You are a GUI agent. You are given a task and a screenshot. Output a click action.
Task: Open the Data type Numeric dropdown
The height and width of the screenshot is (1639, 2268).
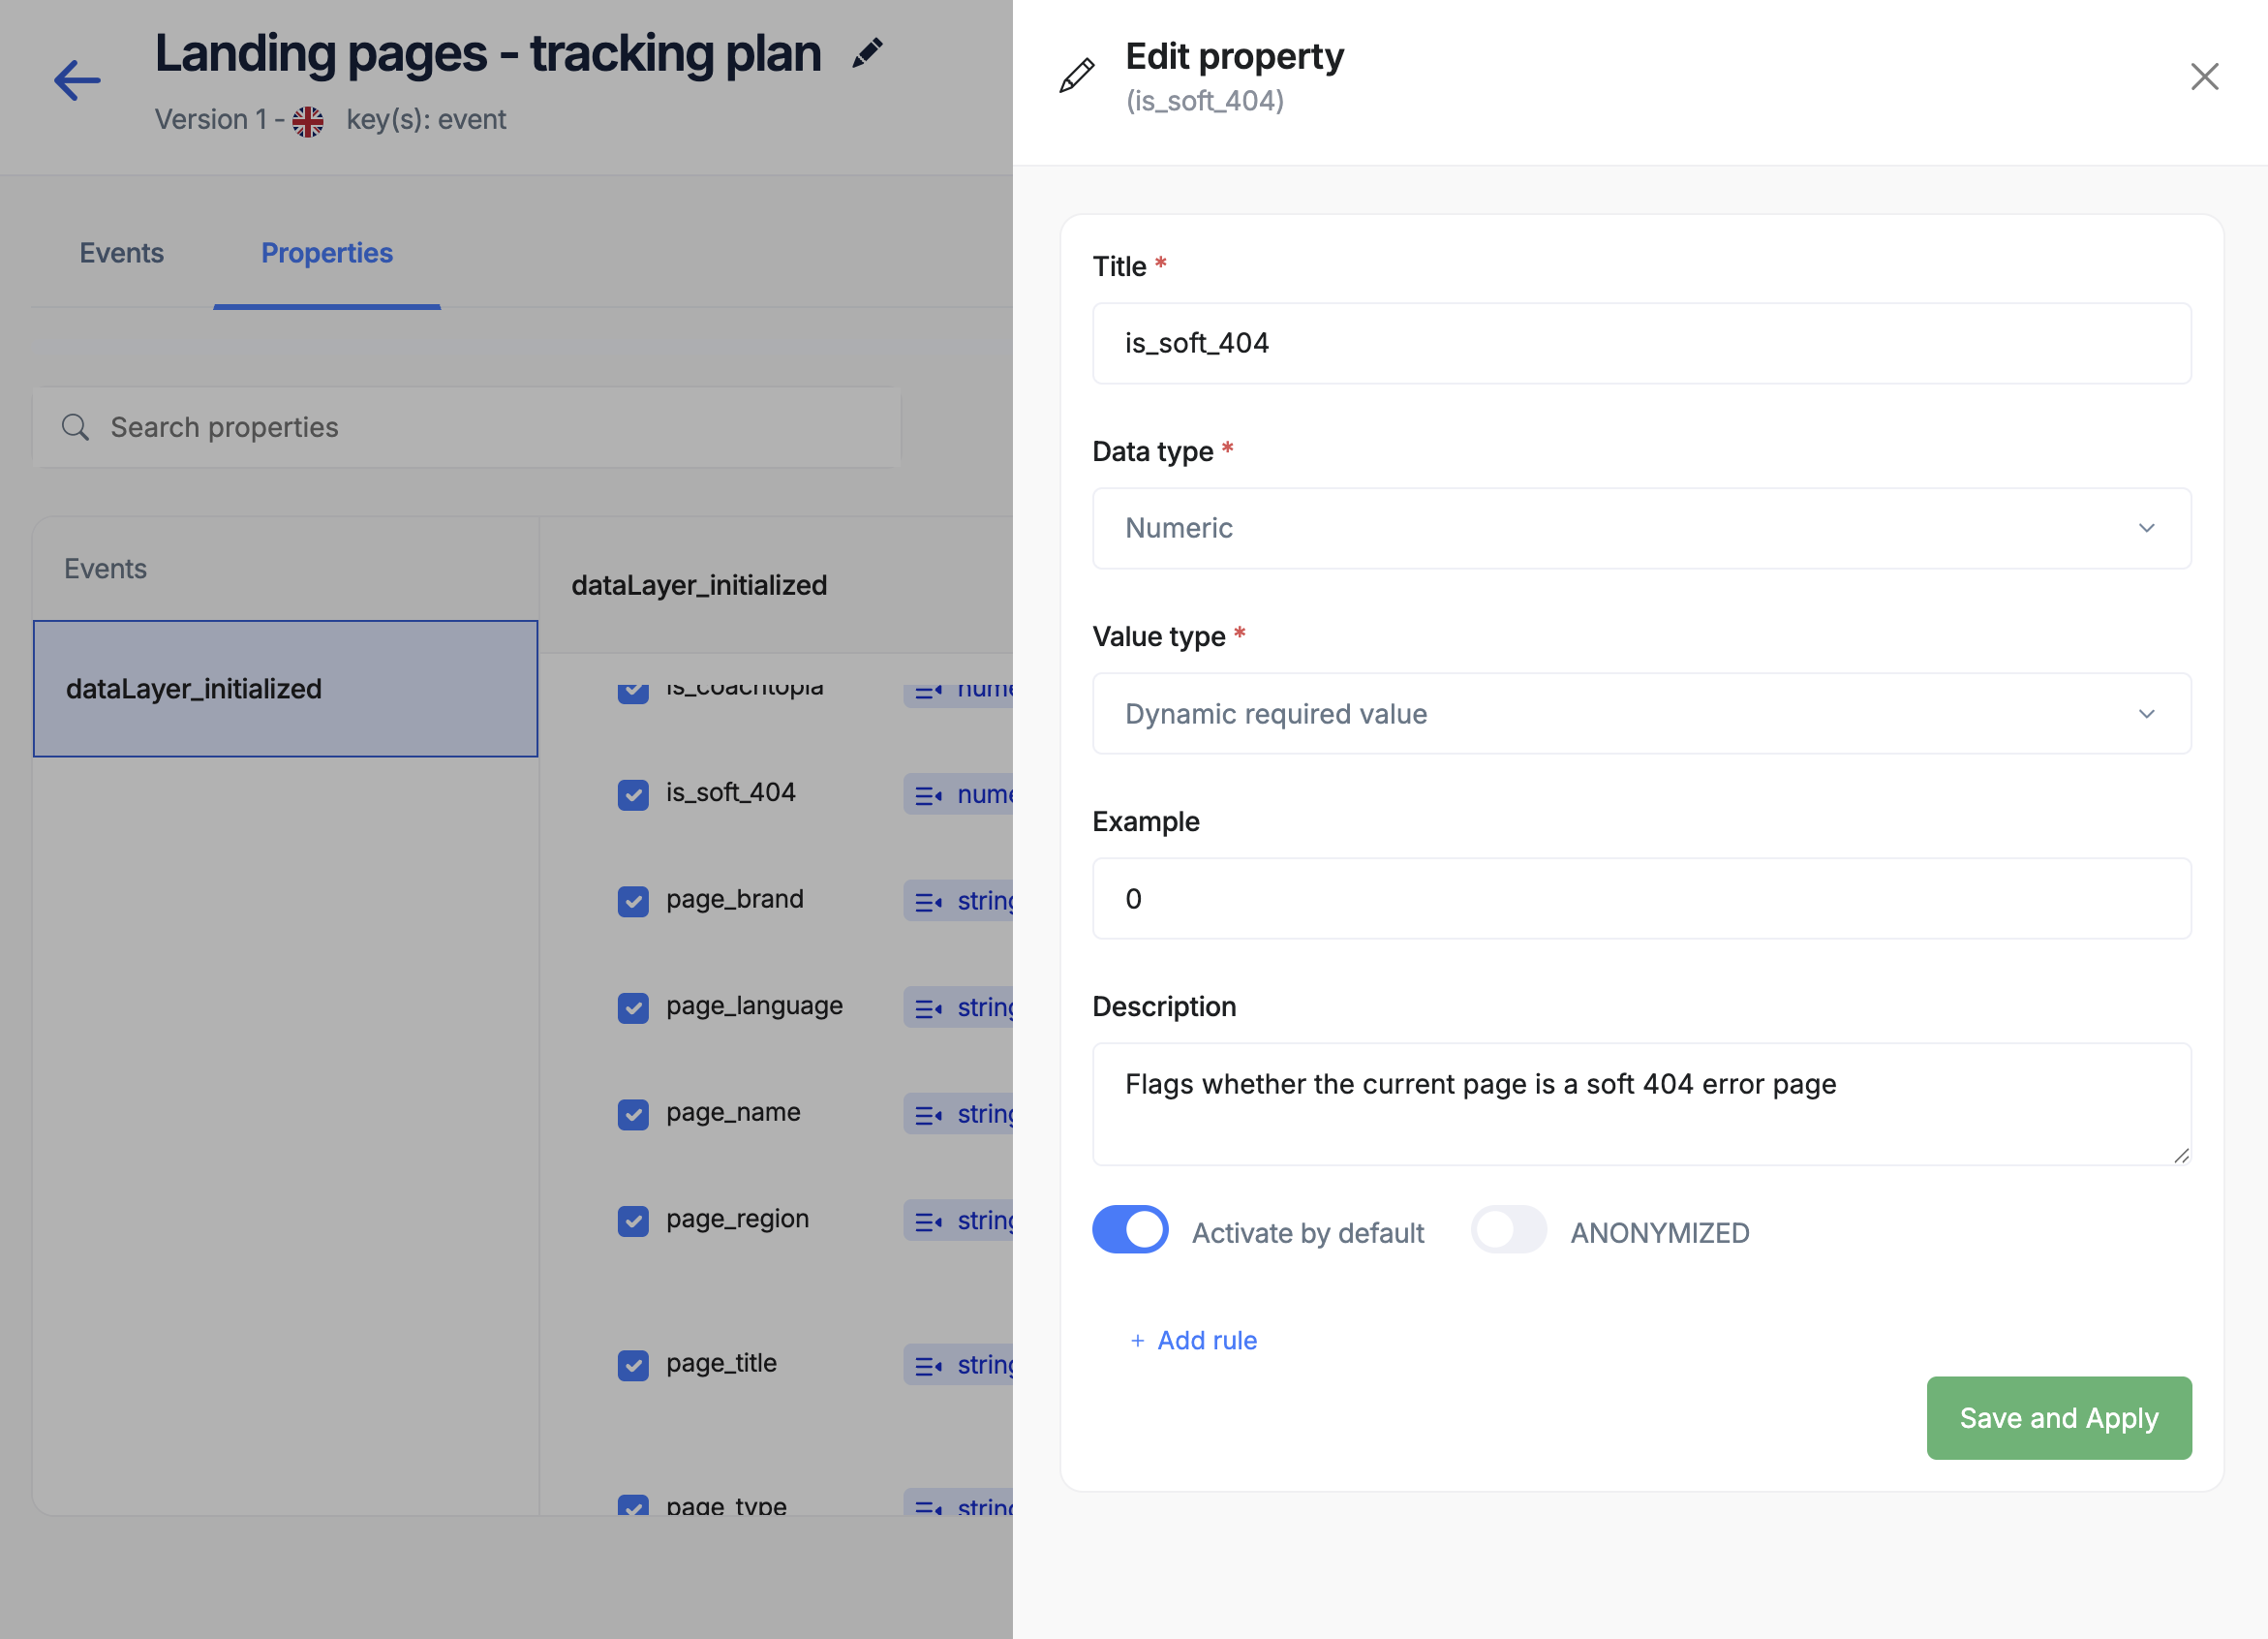(x=1641, y=528)
